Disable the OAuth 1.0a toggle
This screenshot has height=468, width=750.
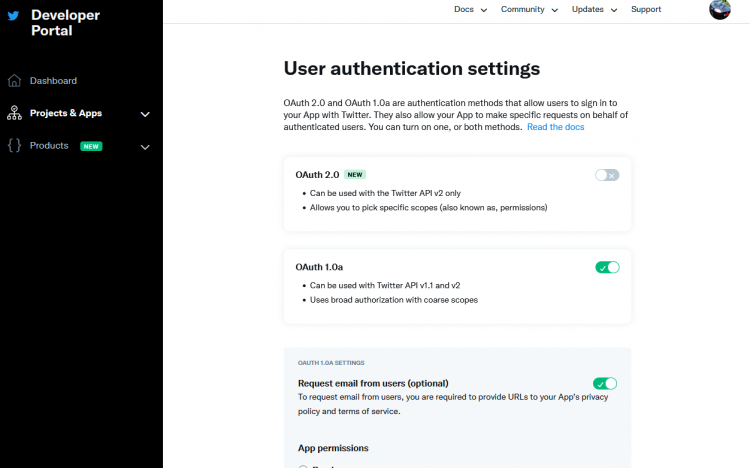click(607, 267)
